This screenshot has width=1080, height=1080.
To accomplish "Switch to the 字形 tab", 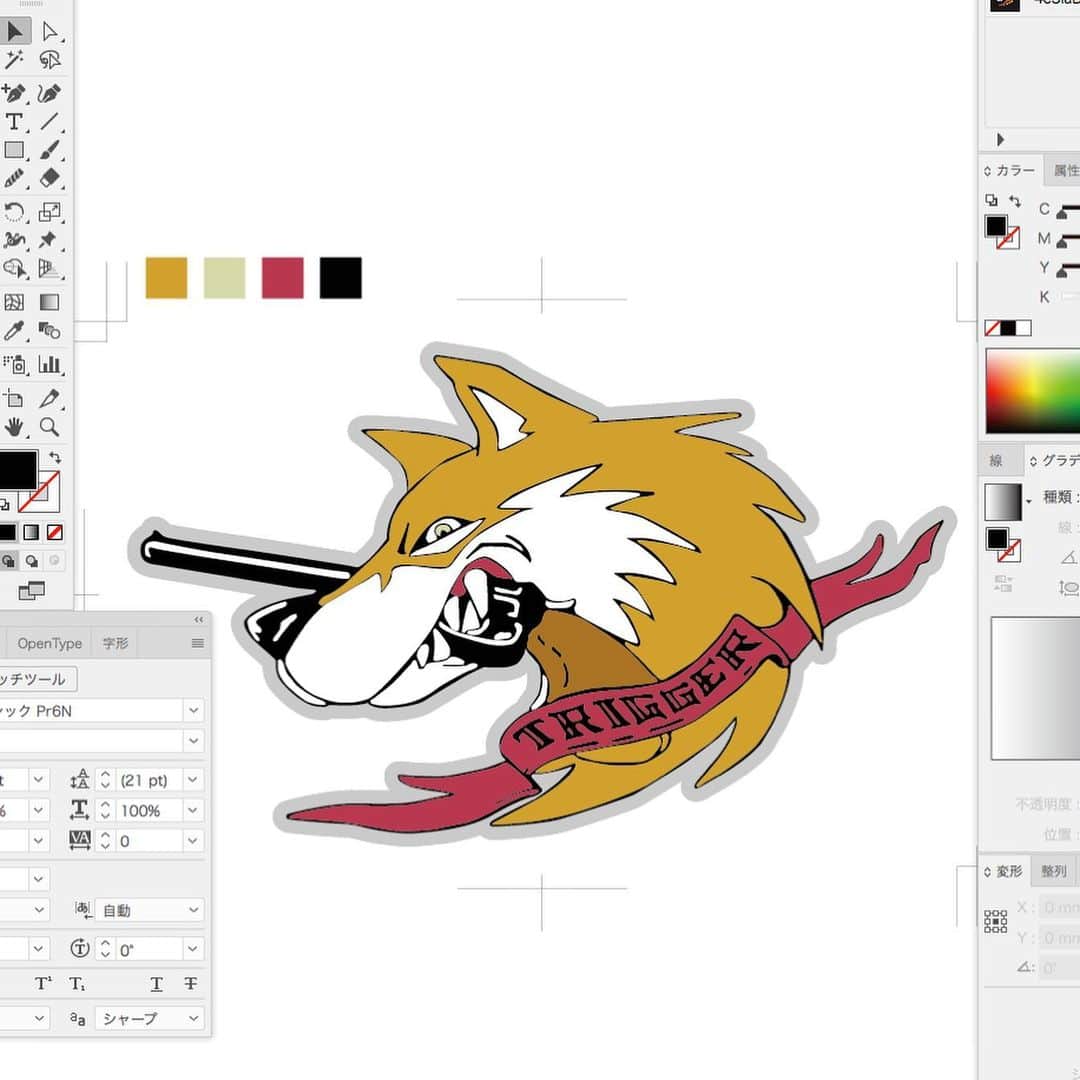I will (115, 643).
